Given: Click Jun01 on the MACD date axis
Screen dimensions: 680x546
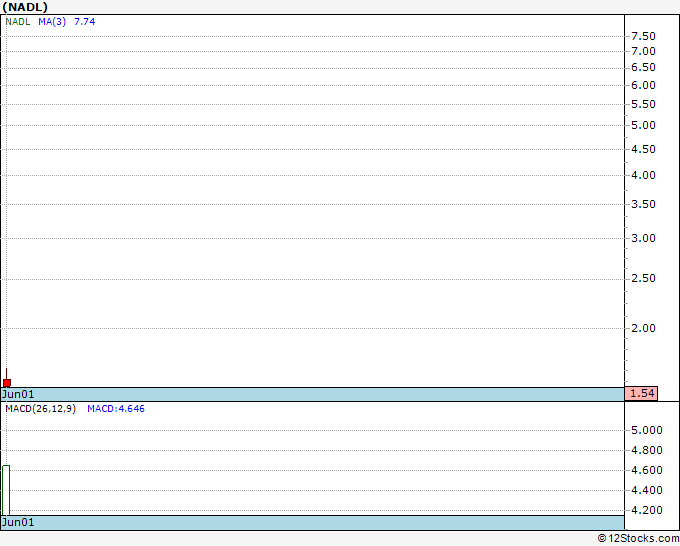Looking at the screenshot, I should pyautogui.click(x=18, y=522).
